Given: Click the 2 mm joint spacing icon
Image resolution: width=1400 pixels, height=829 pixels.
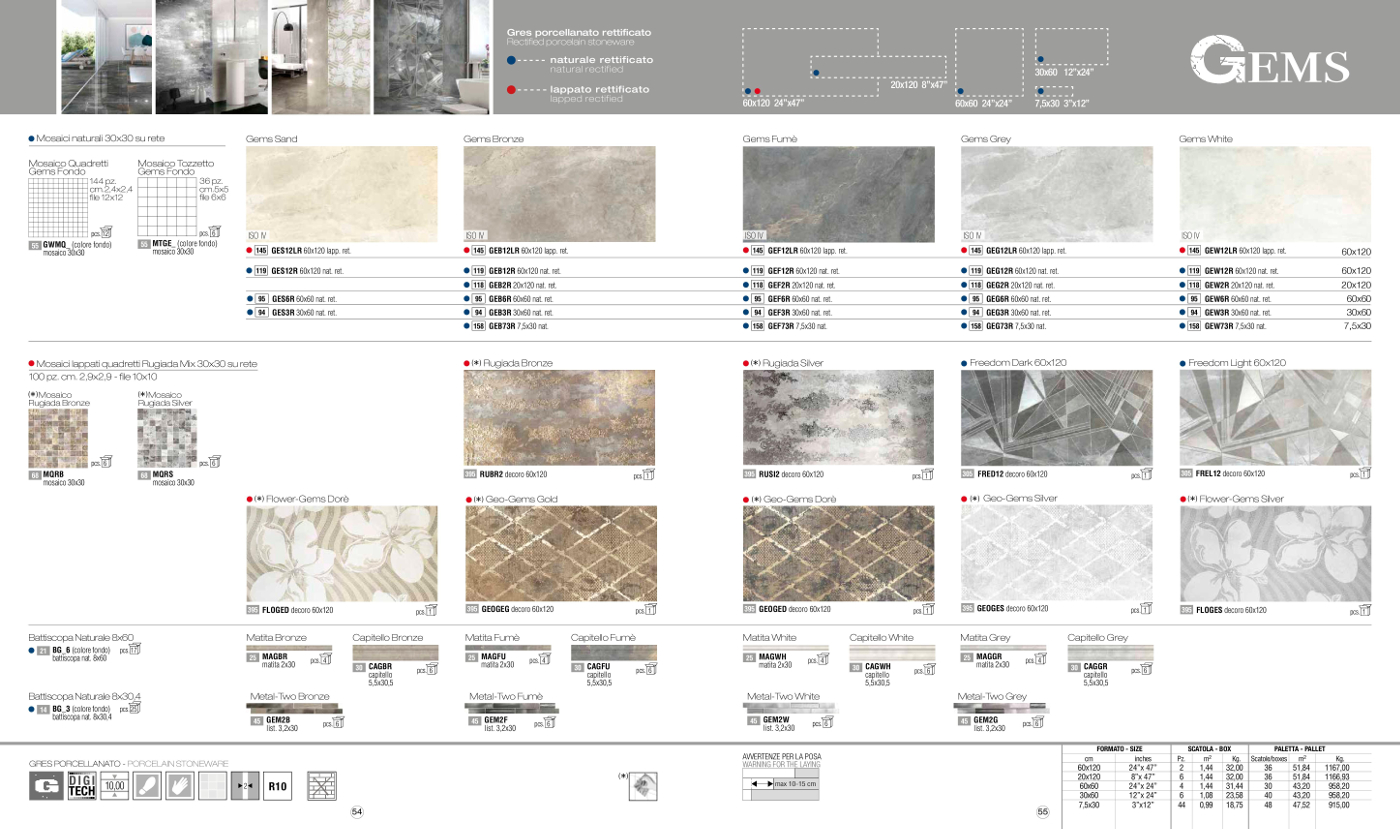Looking at the screenshot, I should (246, 787).
